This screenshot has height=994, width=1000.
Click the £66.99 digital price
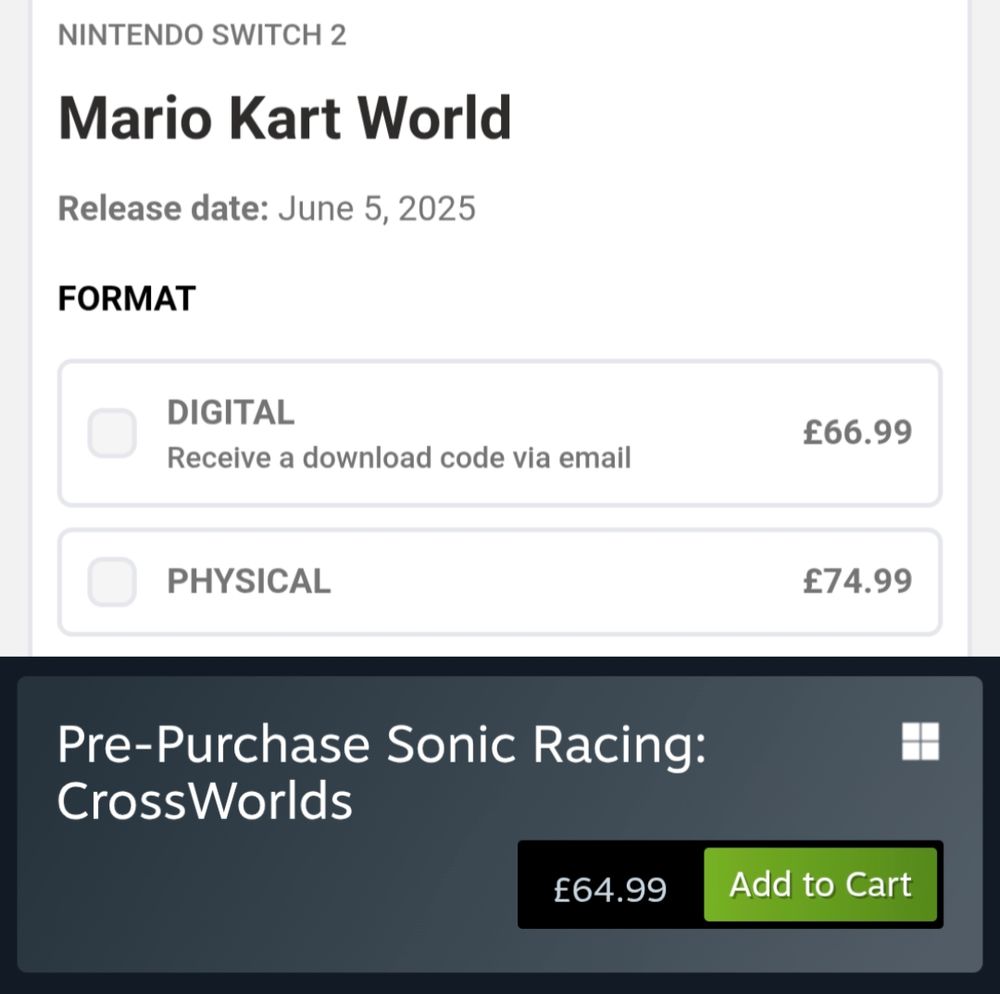pyautogui.click(x=857, y=432)
